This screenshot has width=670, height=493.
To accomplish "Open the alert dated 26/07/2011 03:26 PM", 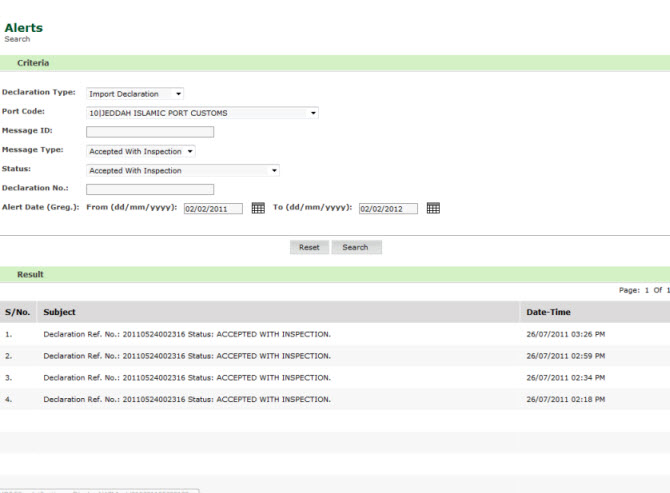I will 187,334.
